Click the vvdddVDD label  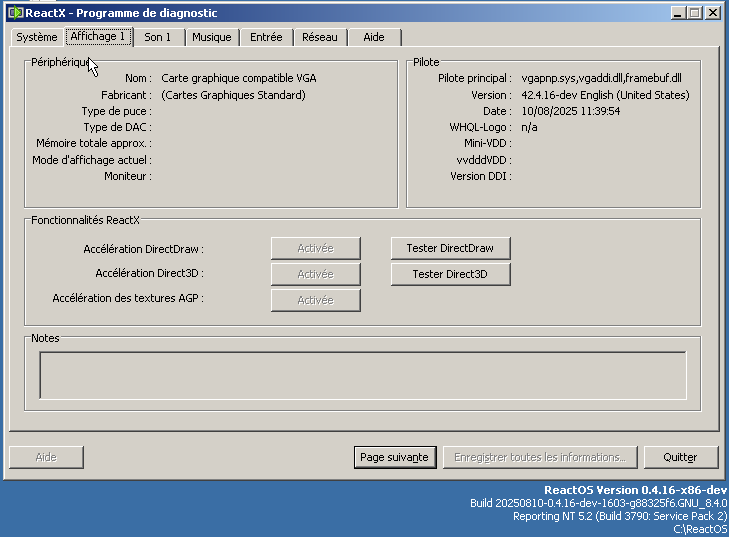[x=484, y=160]
